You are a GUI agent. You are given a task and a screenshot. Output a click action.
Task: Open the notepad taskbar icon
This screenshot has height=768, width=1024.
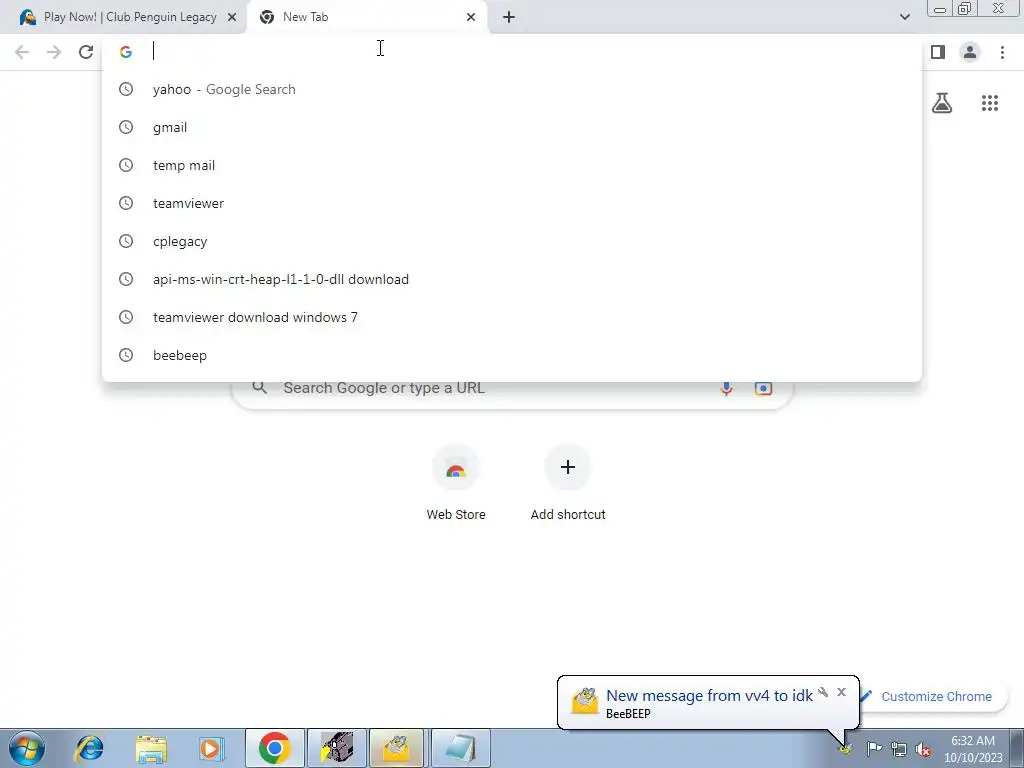[x=460, y=748]
